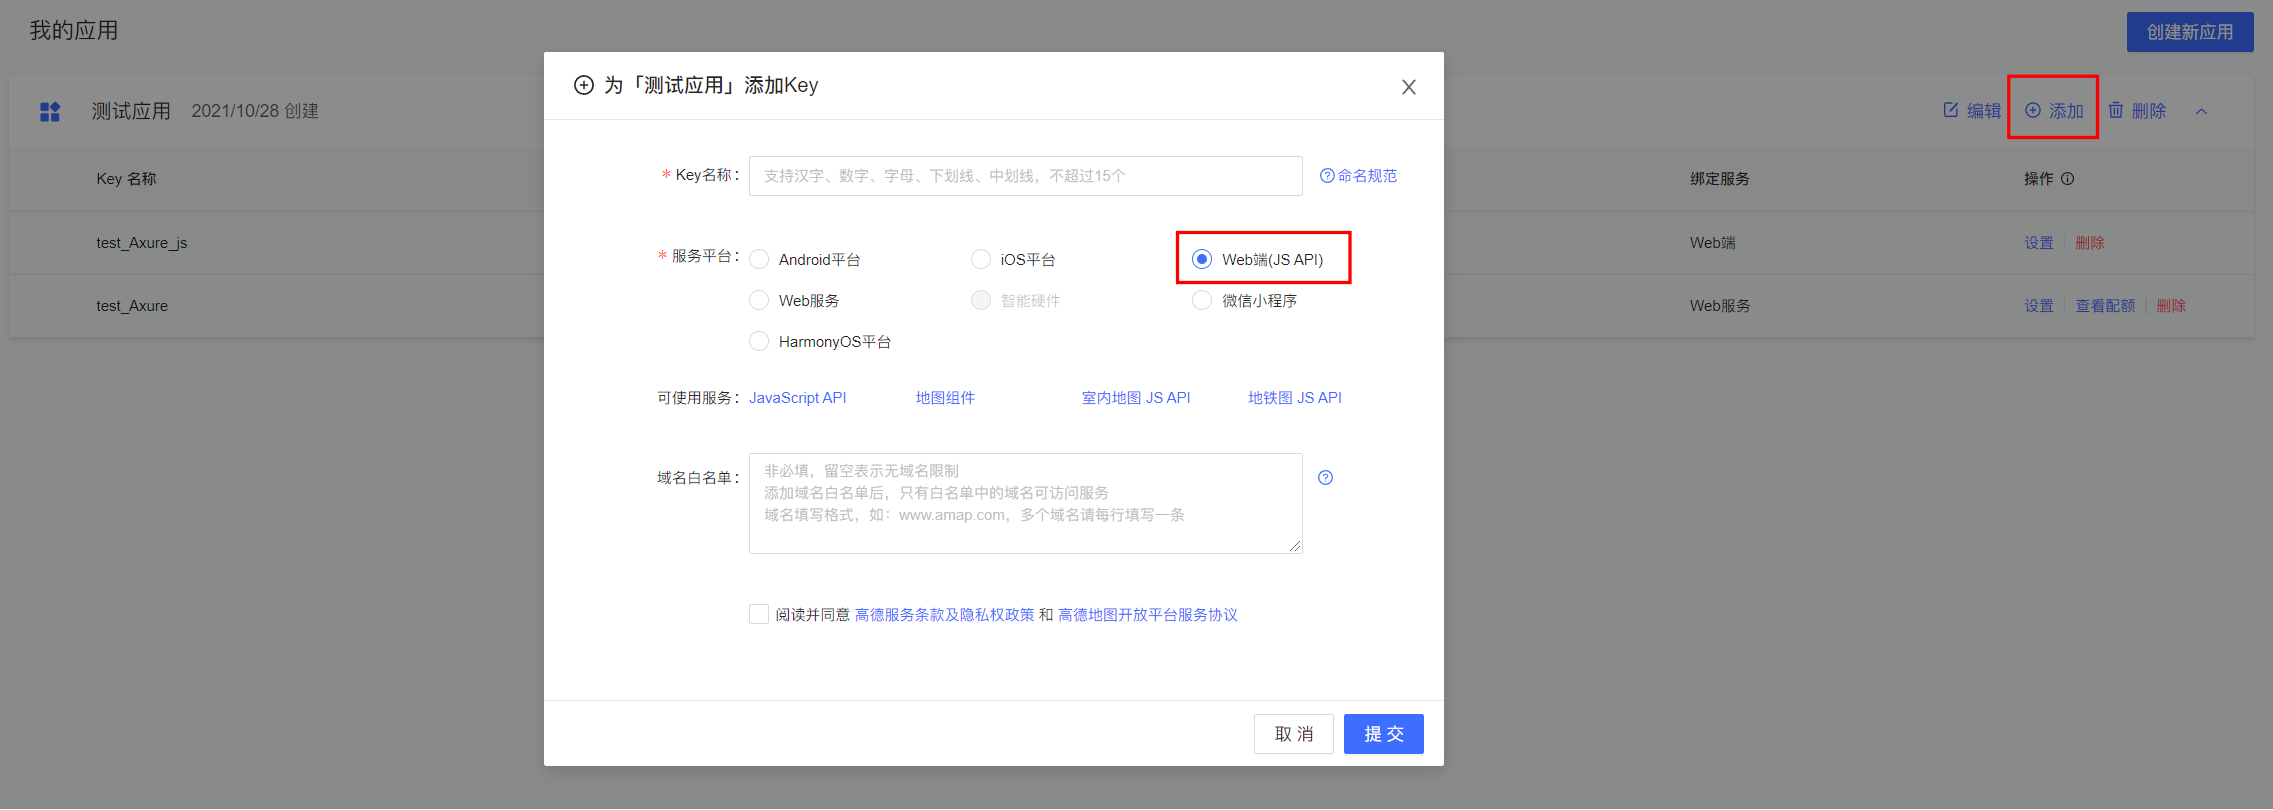Select the Web服务 radio button

point(759,301)
